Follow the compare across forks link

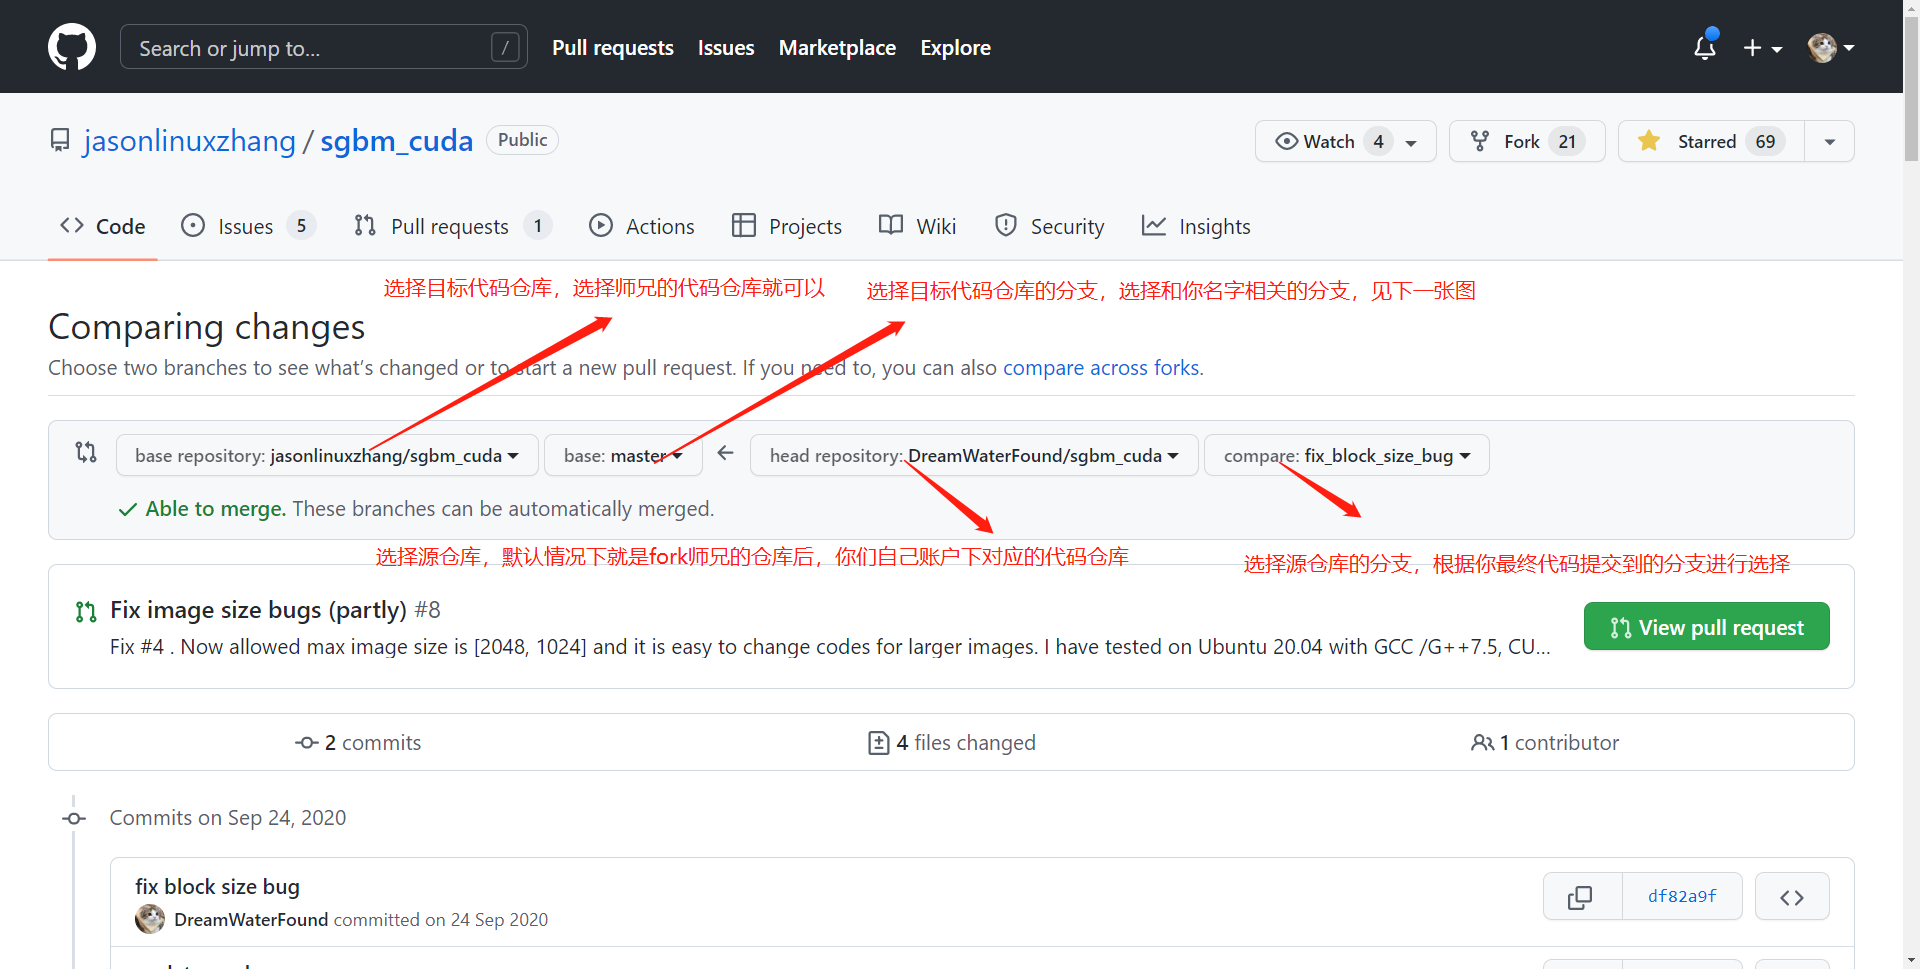coord(1101,368)
